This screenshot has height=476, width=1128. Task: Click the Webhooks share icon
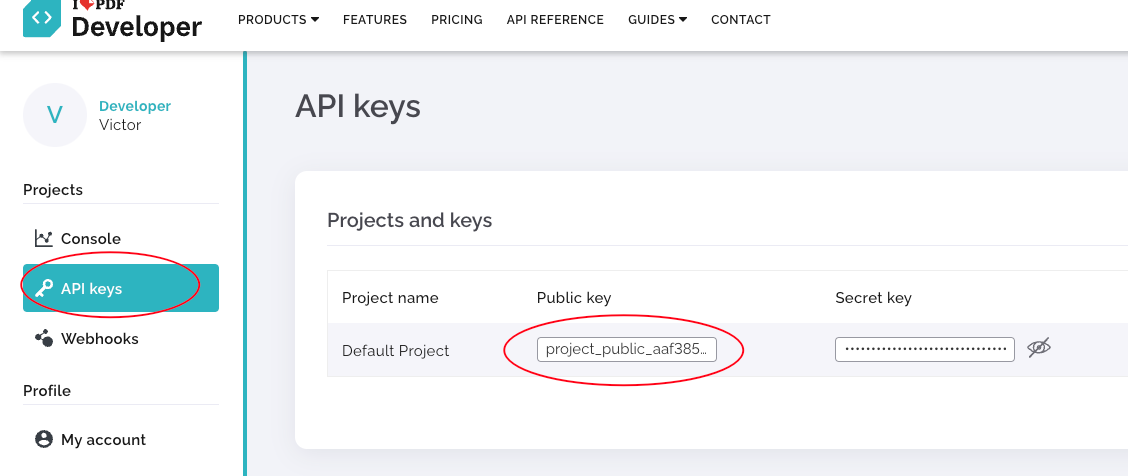click(x=43, y=339)
